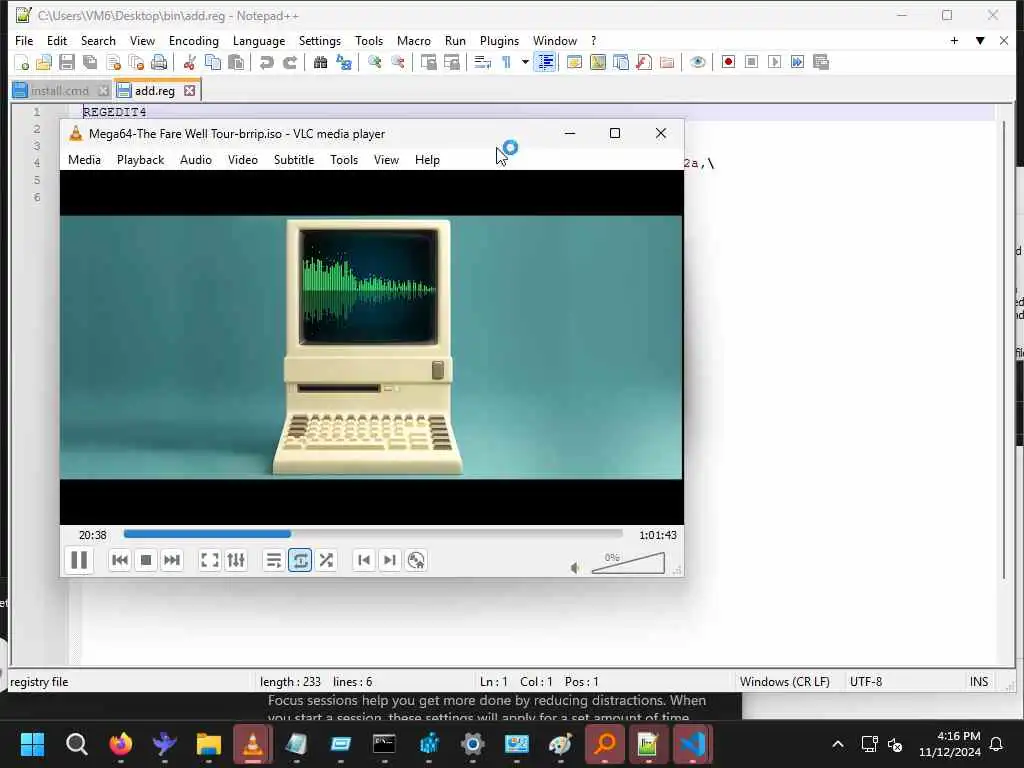
Task: Open Notepad++ tab list dropdown arrow
Action: [x=980, y=40]
